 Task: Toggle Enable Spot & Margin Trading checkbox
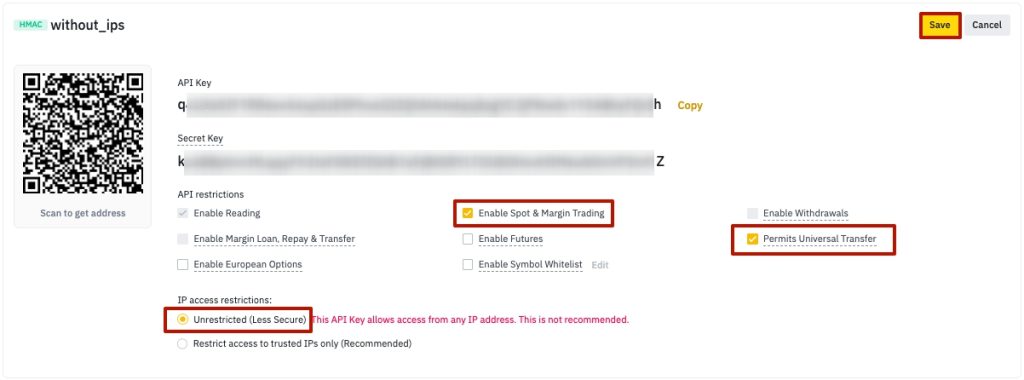(468, 213)
